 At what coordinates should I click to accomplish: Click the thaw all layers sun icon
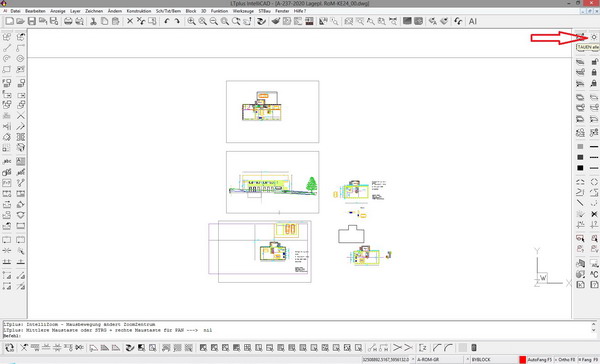coord(594,37)
